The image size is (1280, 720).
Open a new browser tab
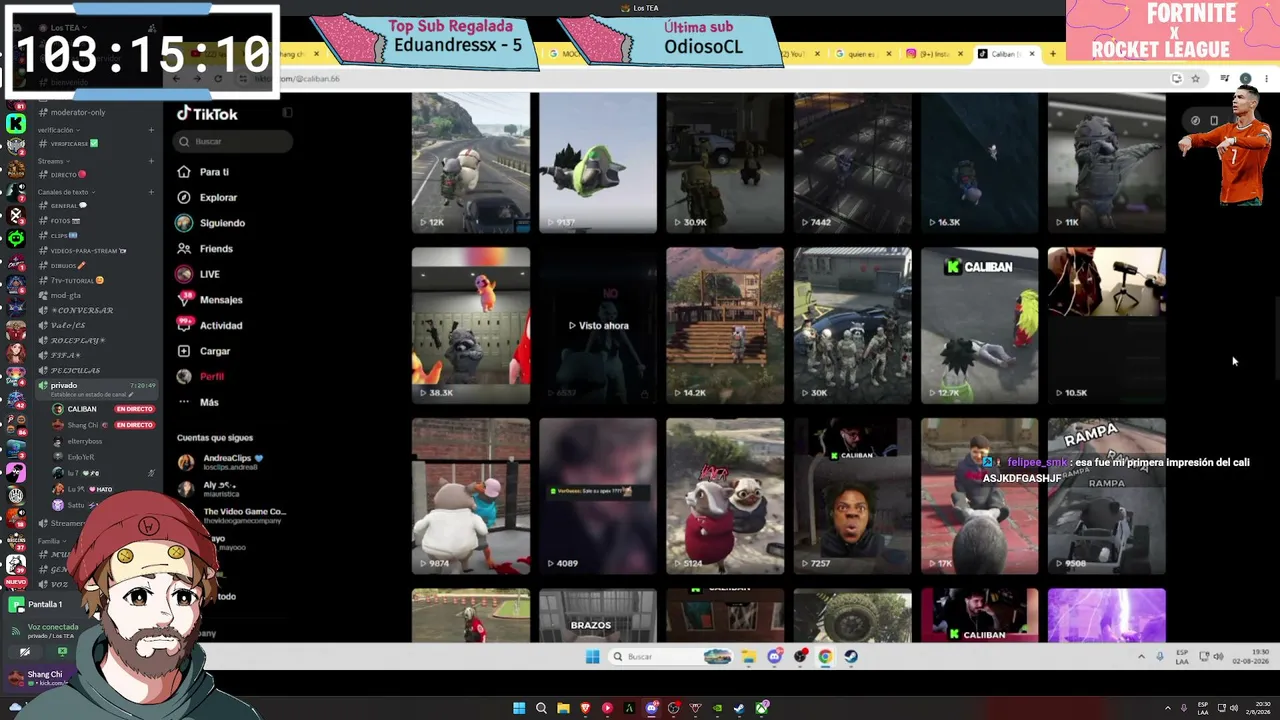pos(1052,54)
